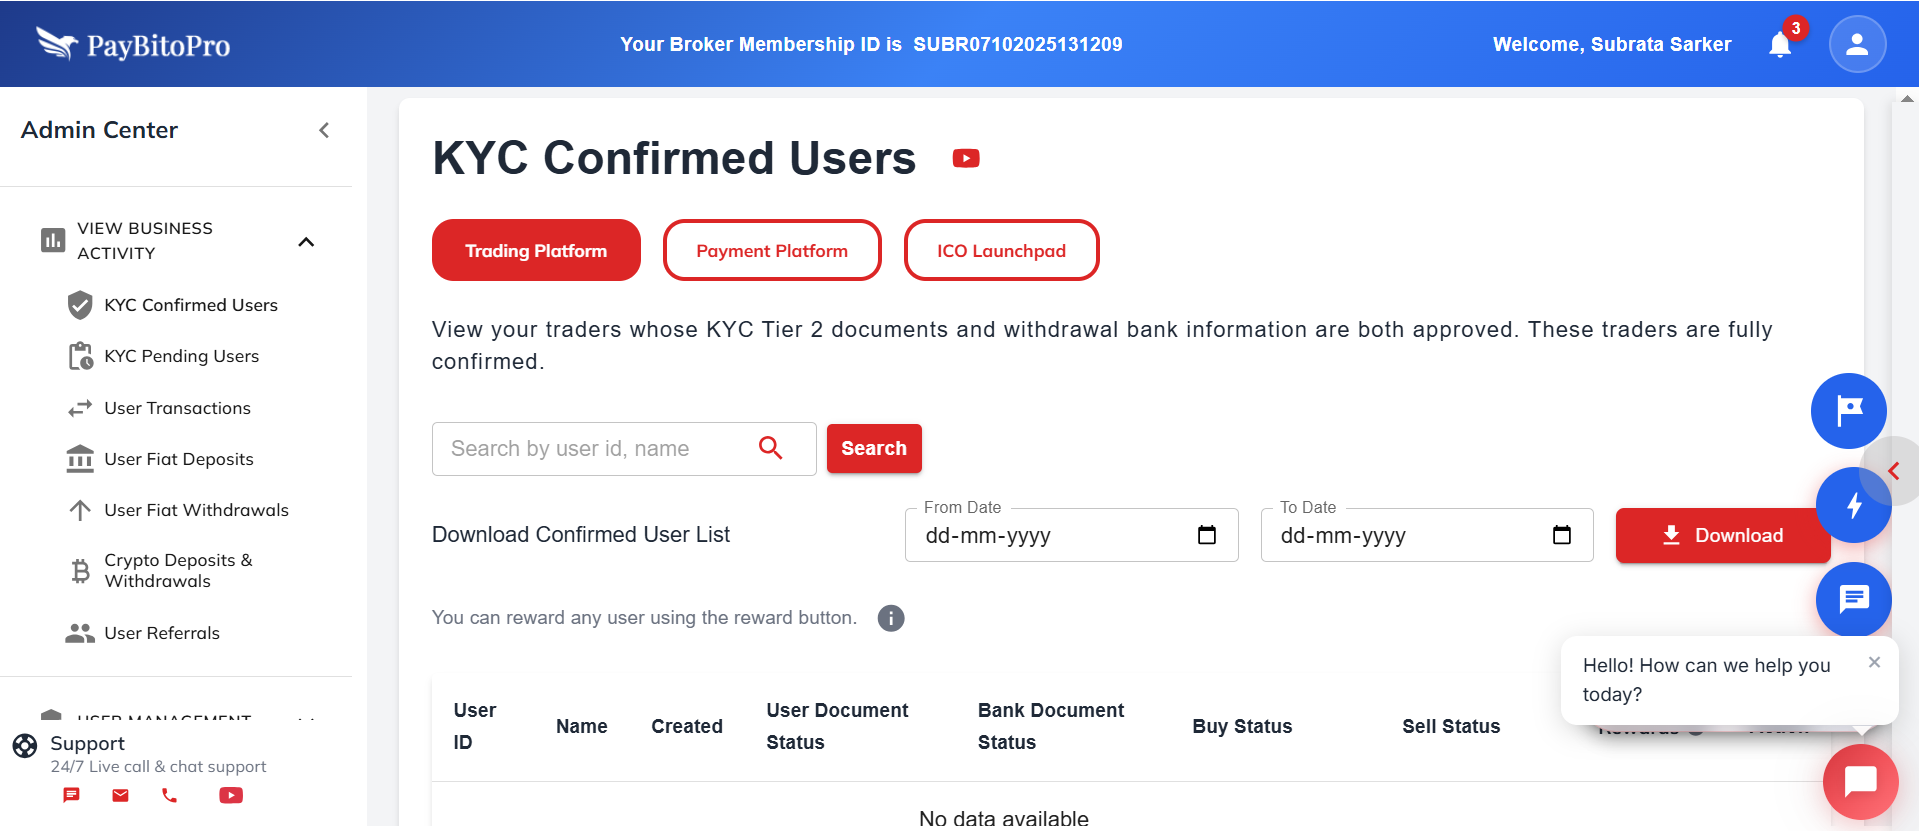Screen dimensions: 1919x831
Task: Click the support phone call icon
Action: pos(169,795)
